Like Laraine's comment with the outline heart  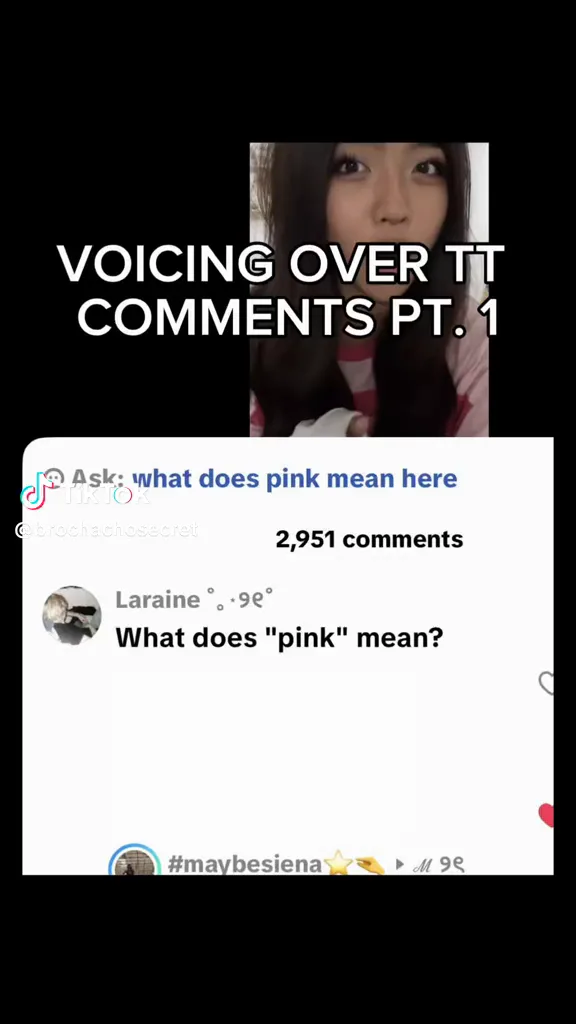[x=546, y=683]
